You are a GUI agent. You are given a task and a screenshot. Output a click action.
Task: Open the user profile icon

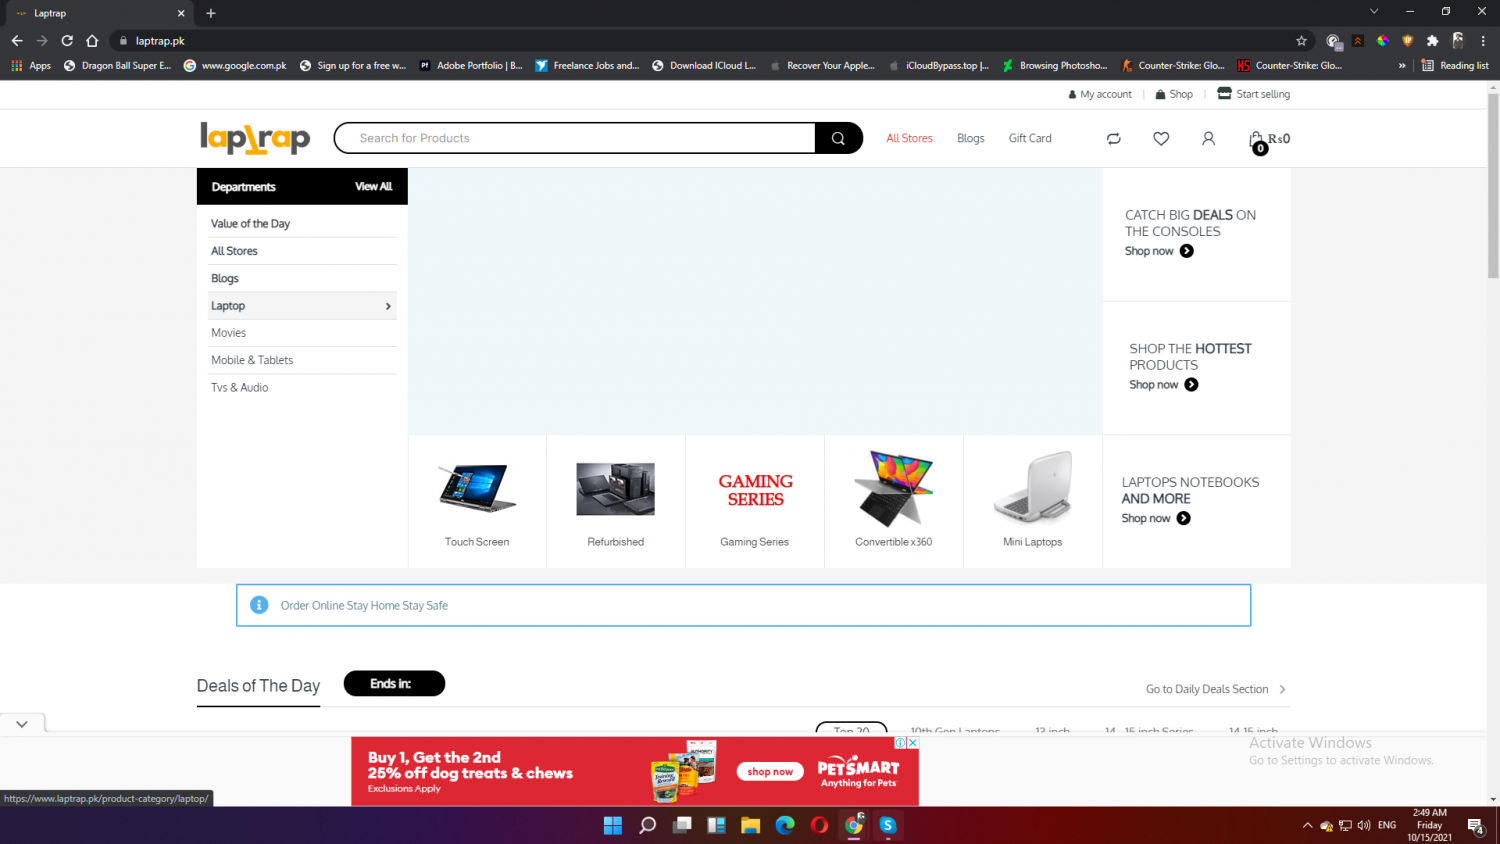pos(1208,139)
